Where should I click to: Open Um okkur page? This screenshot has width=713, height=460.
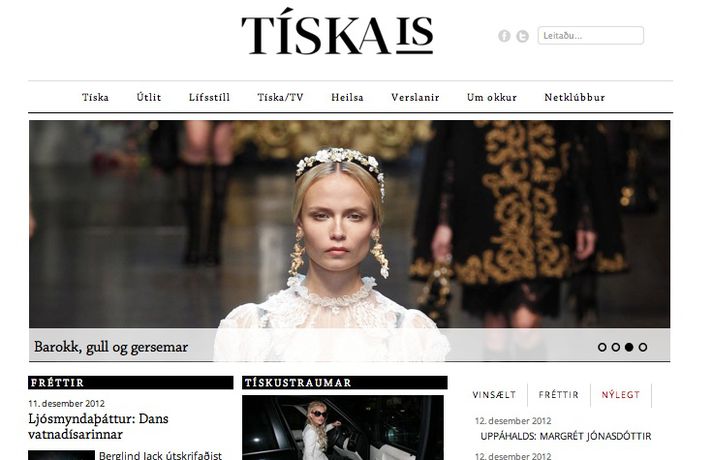click(x=492, y=97)
